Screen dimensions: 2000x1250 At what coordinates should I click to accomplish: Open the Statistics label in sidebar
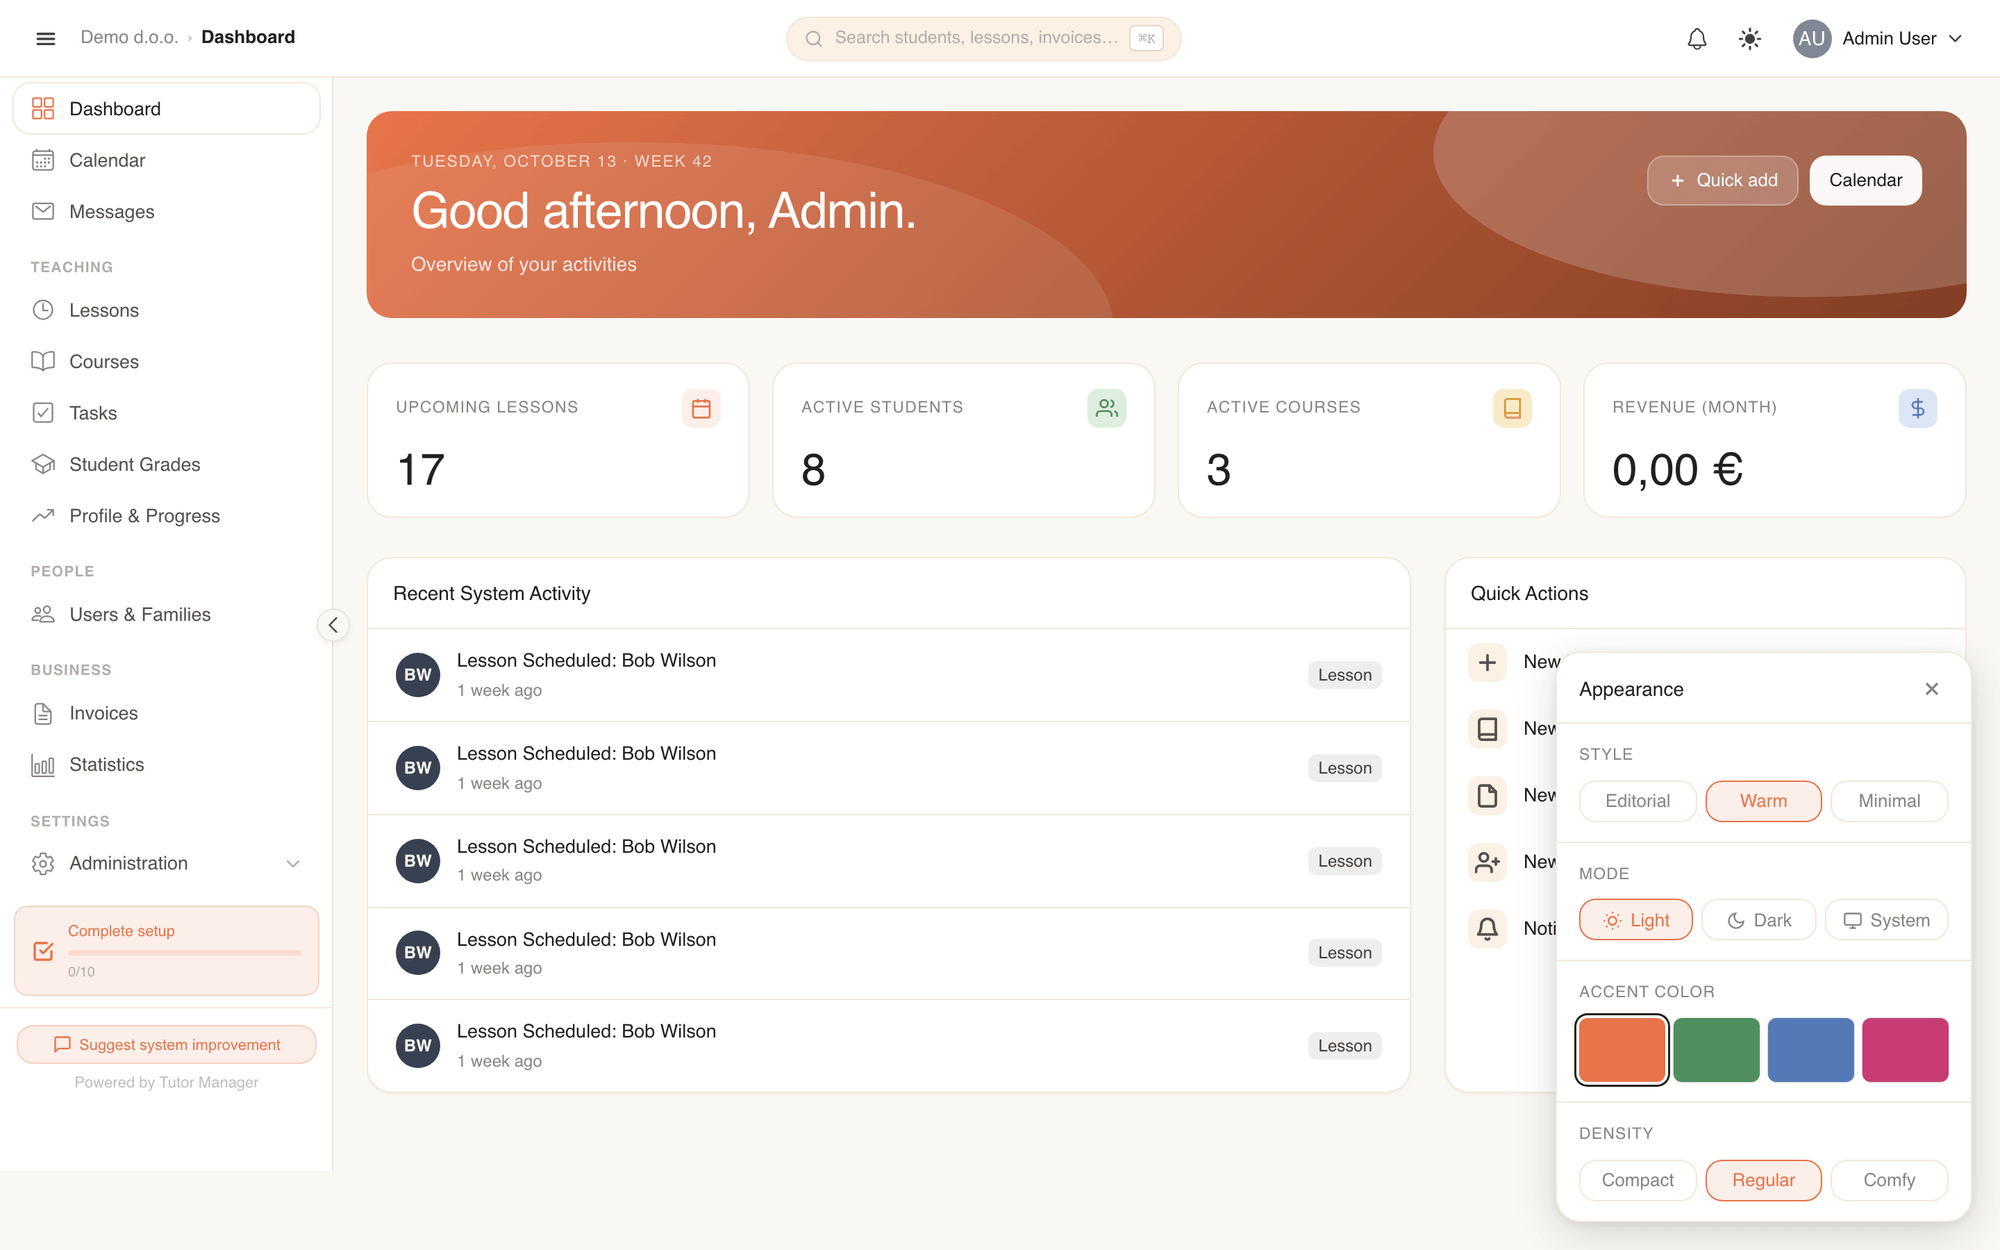[x=107, y=765]
